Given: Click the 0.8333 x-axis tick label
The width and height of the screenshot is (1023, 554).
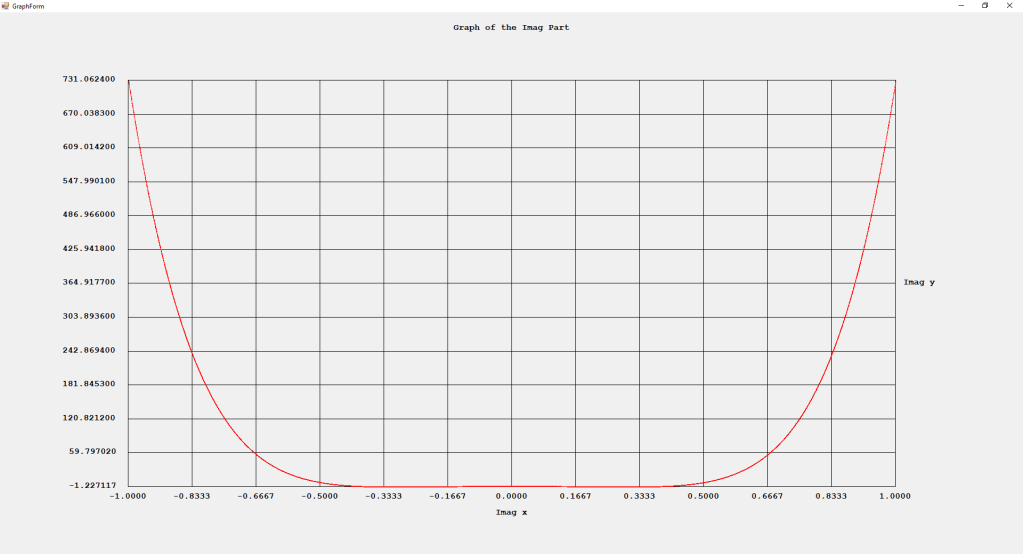Looking at the screenshot, I should (831, 496).
